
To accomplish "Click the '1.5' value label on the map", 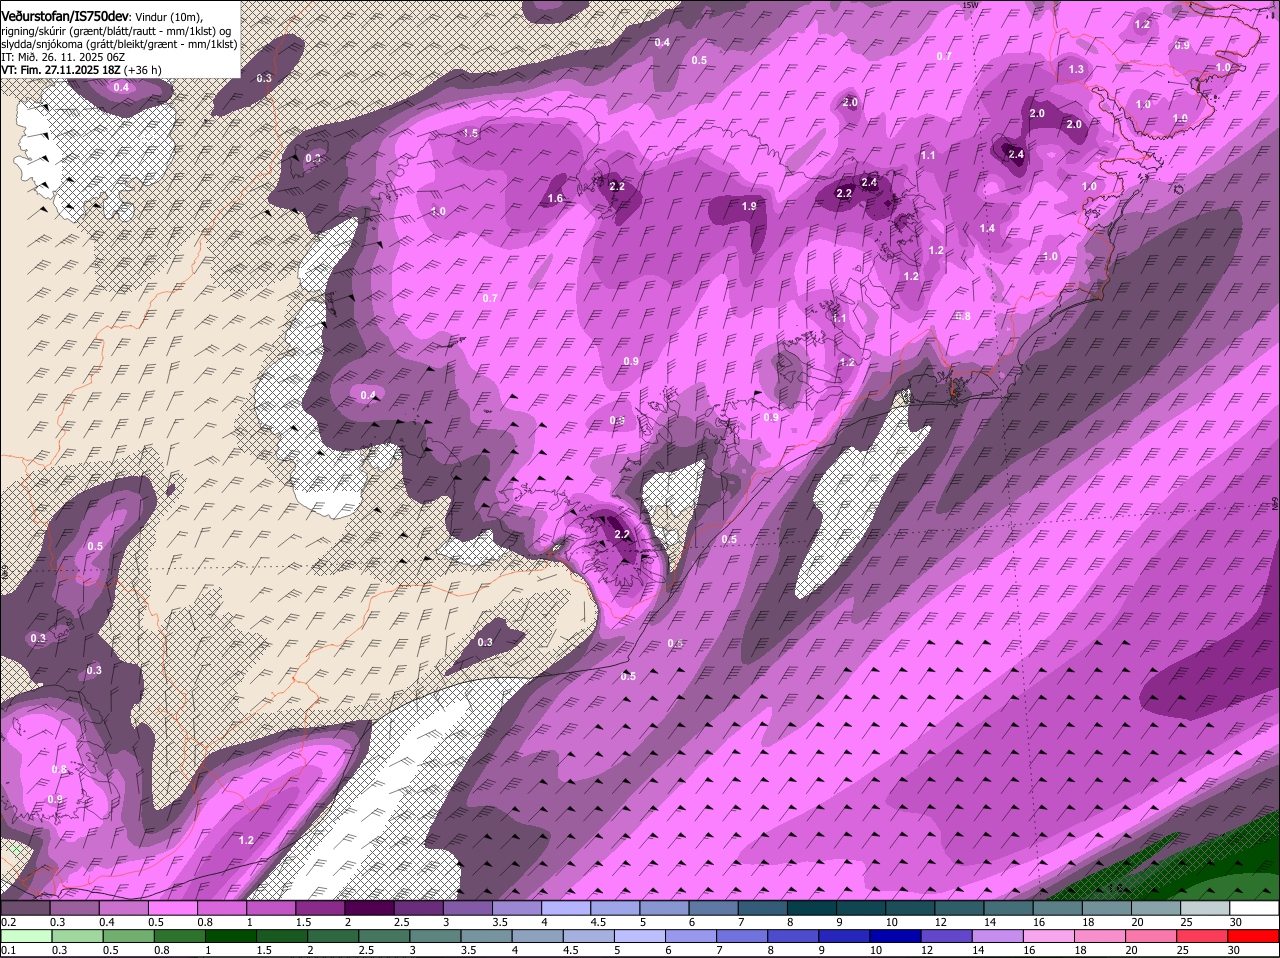I will [471, 133].
